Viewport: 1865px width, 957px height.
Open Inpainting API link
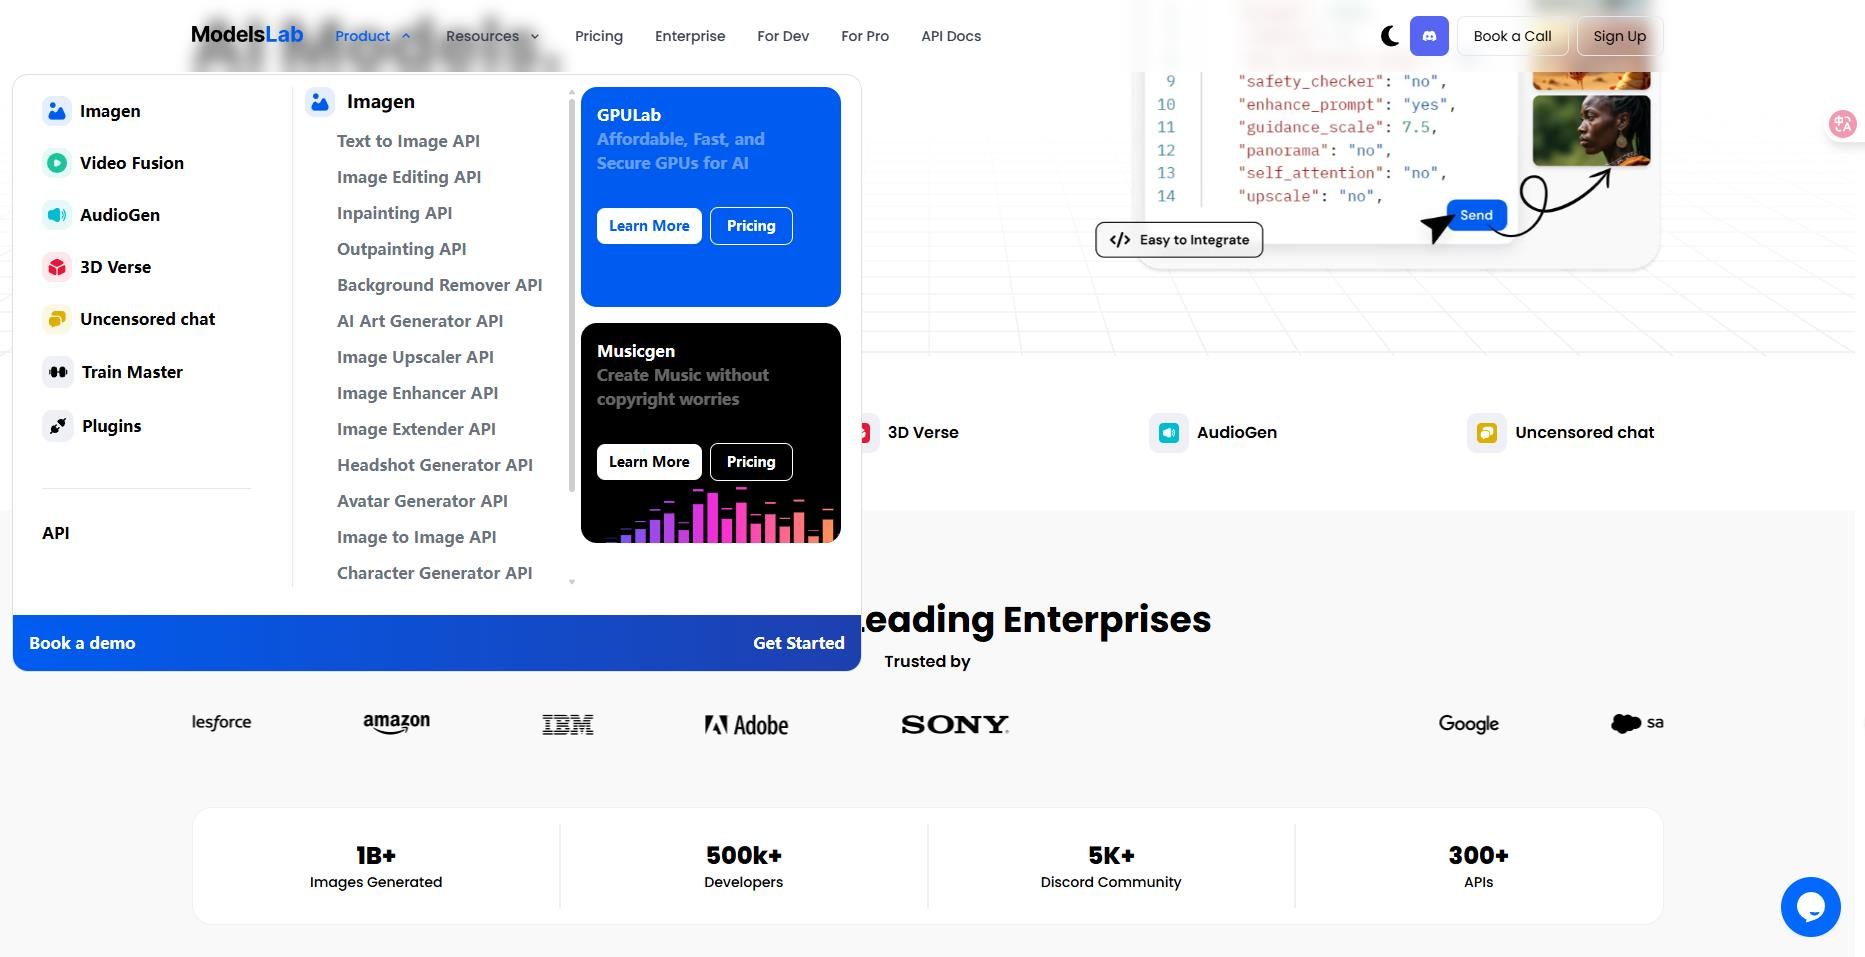[x=394, y=213]
